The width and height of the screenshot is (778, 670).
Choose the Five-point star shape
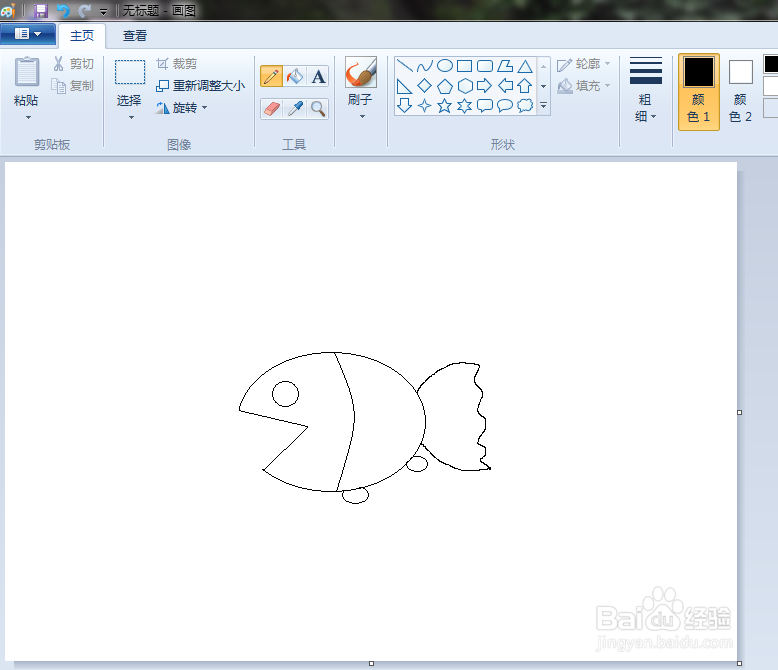tap(445, 105)
